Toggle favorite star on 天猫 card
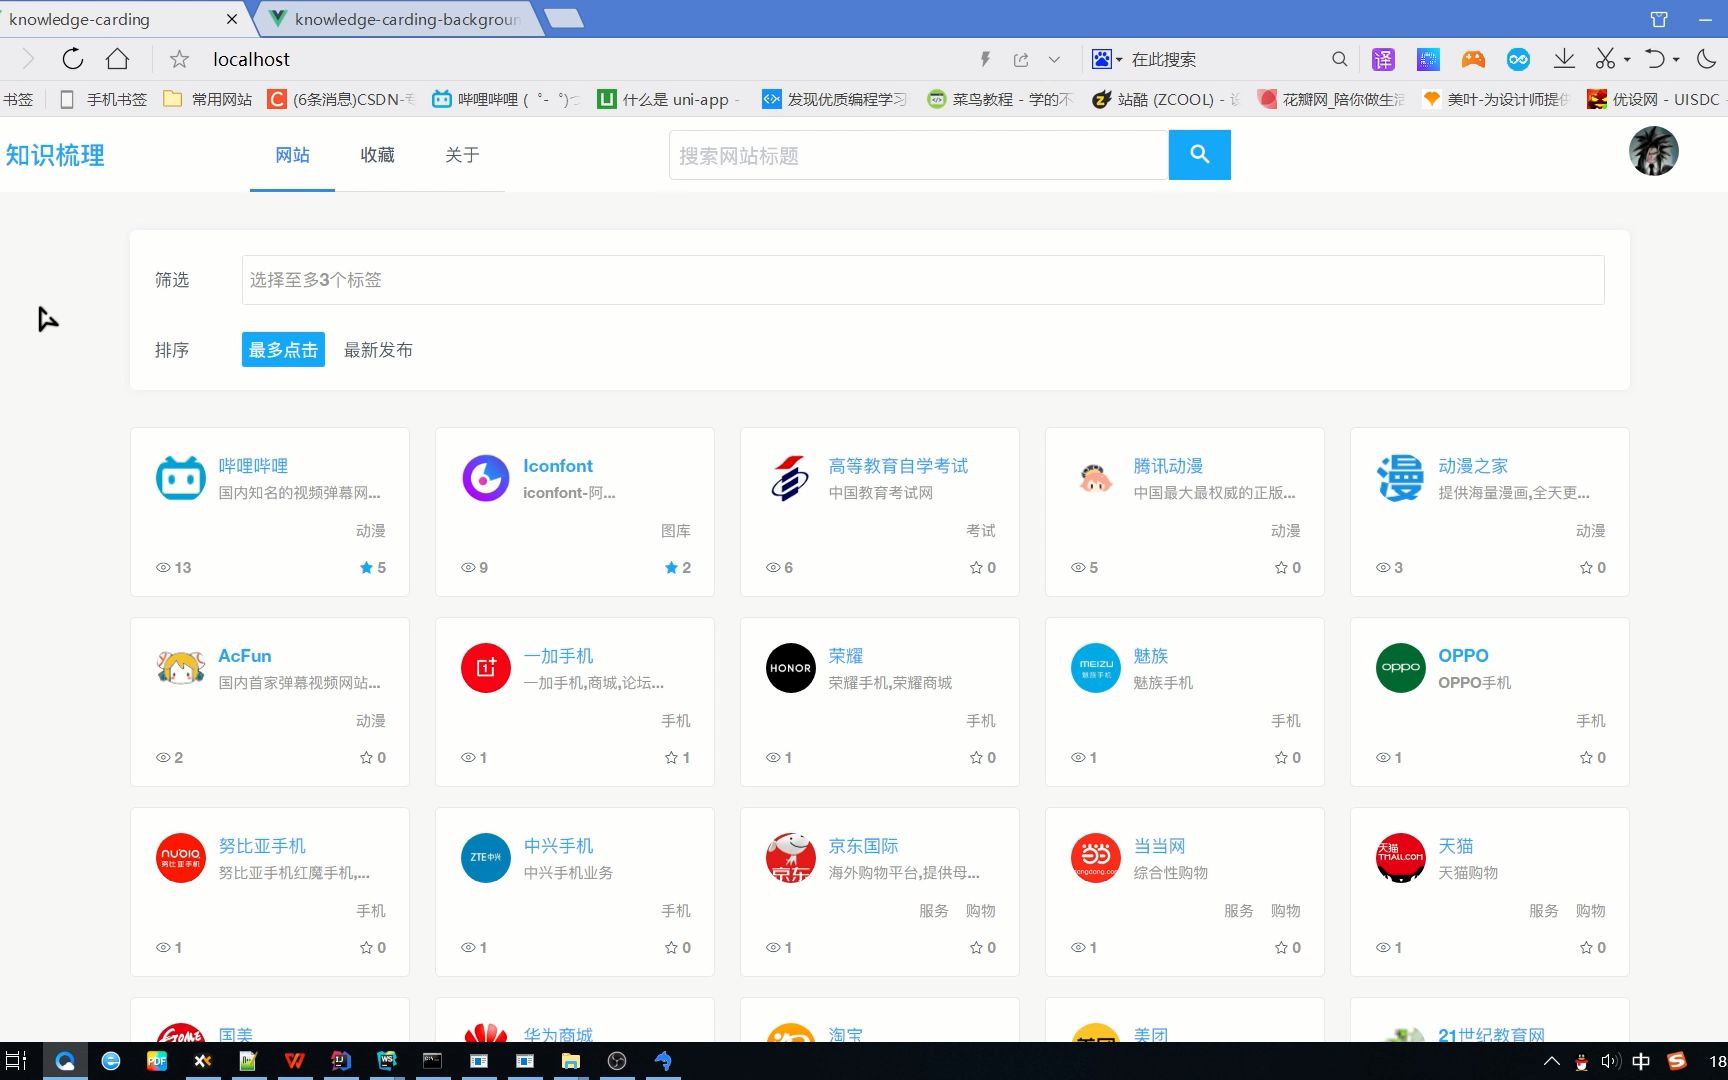The image size is (1728, 1080). (x=1586, y=947)
